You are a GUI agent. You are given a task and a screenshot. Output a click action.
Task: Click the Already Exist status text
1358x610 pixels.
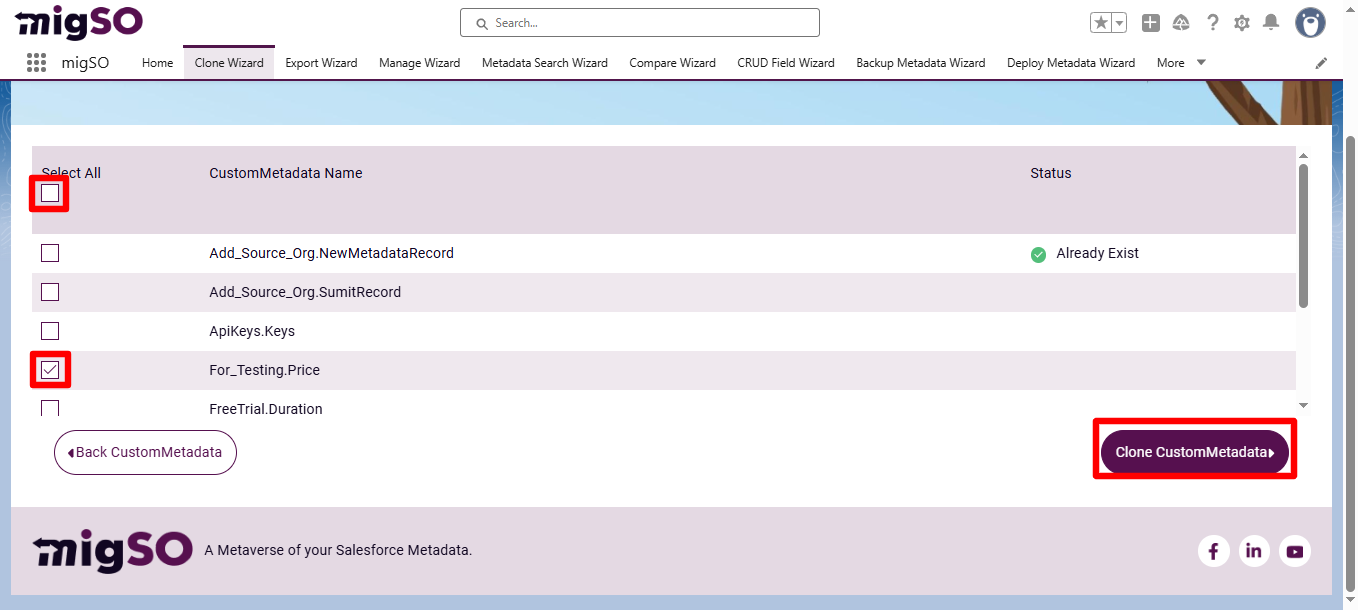coord(1098,253)
